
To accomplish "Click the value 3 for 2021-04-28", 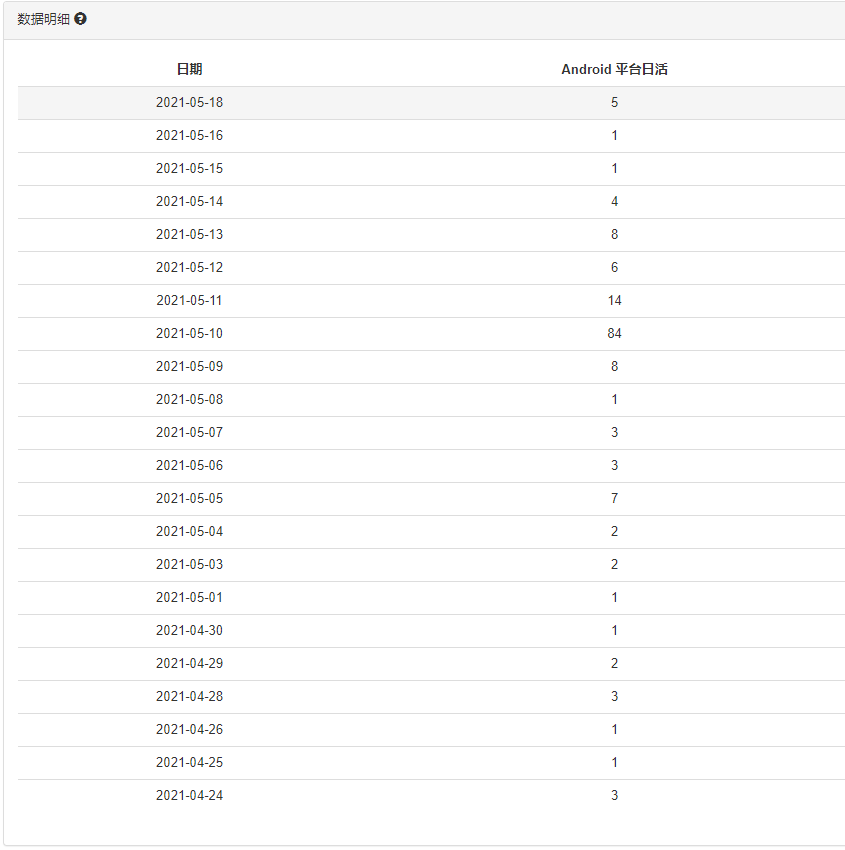I will click(614, 697).
